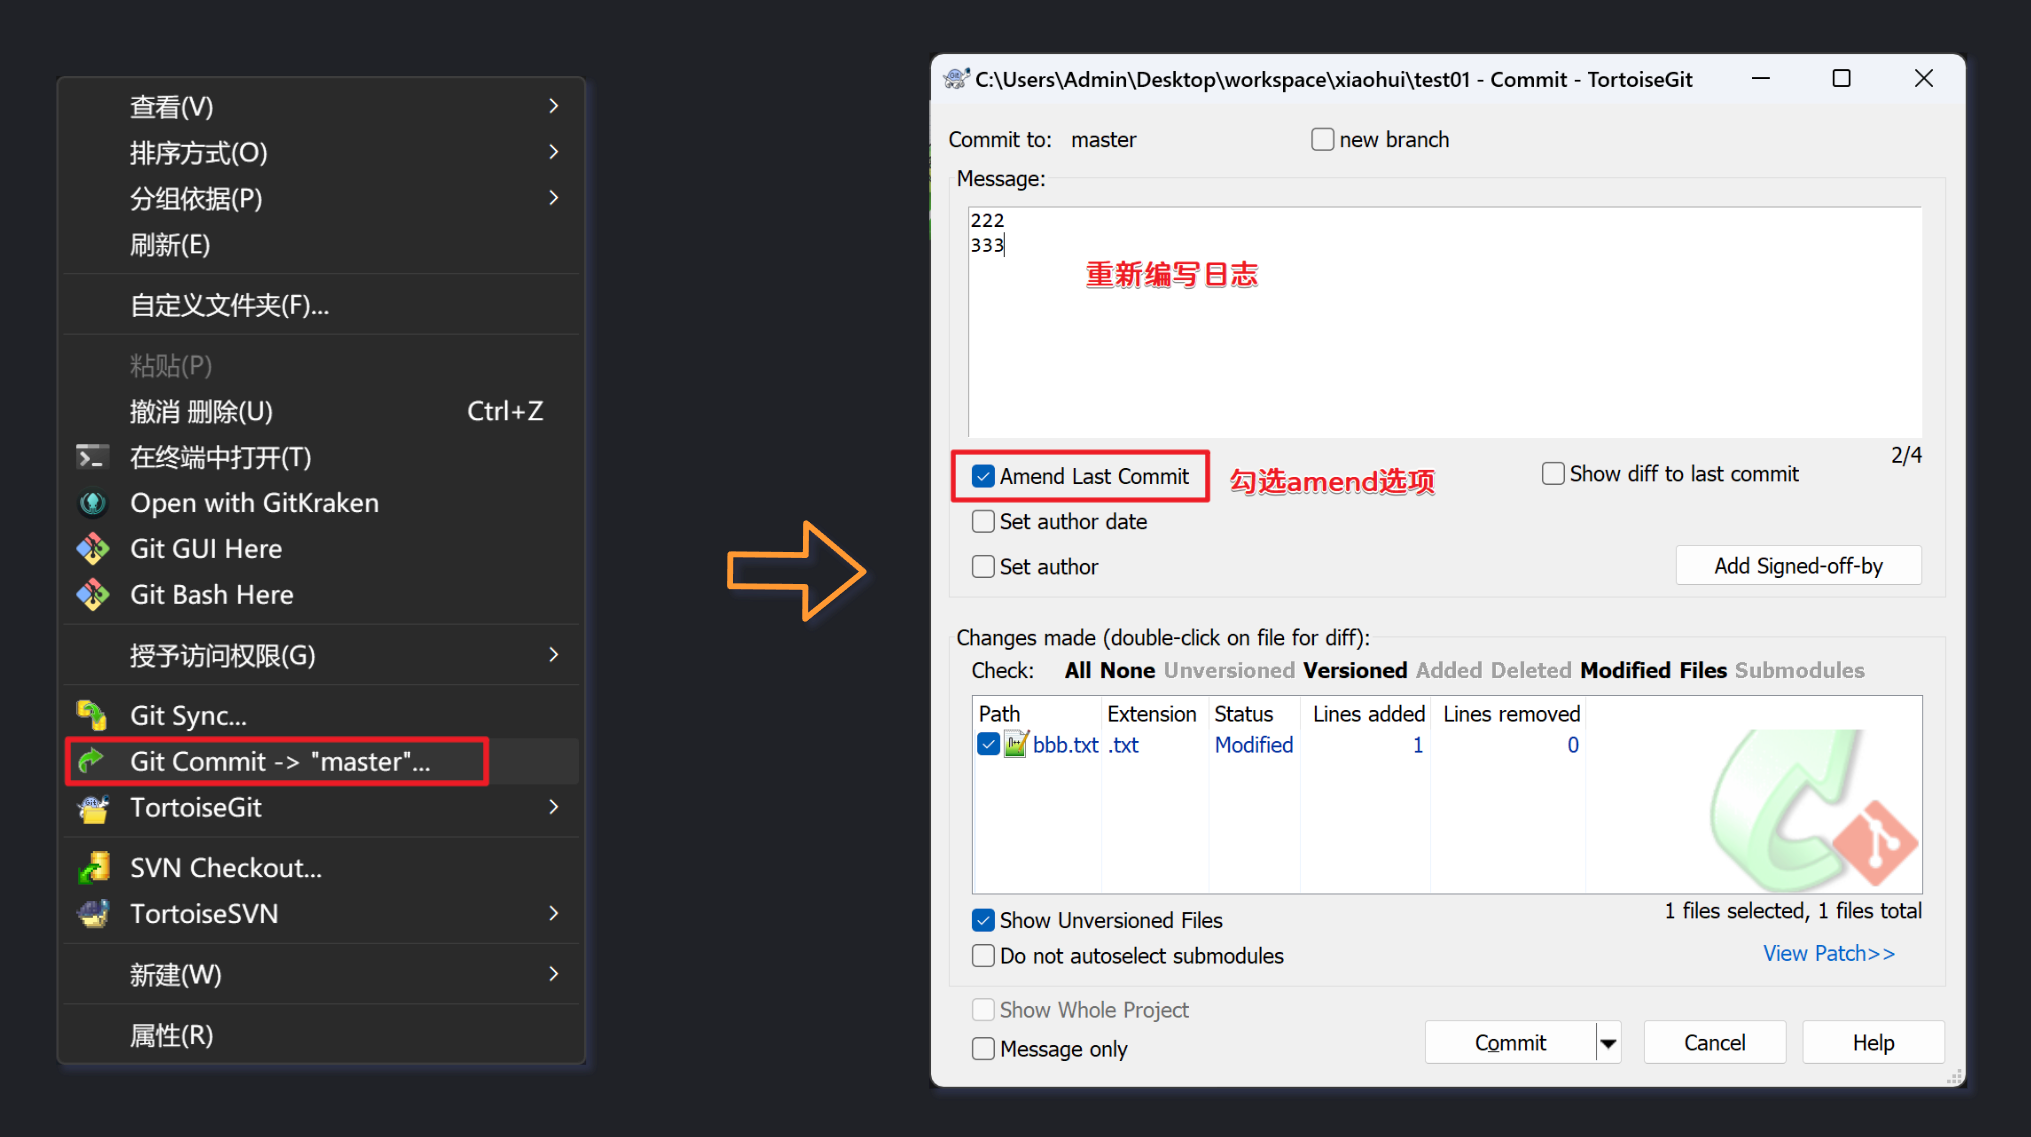Click the Git Bash Here icon

point(93,595)
